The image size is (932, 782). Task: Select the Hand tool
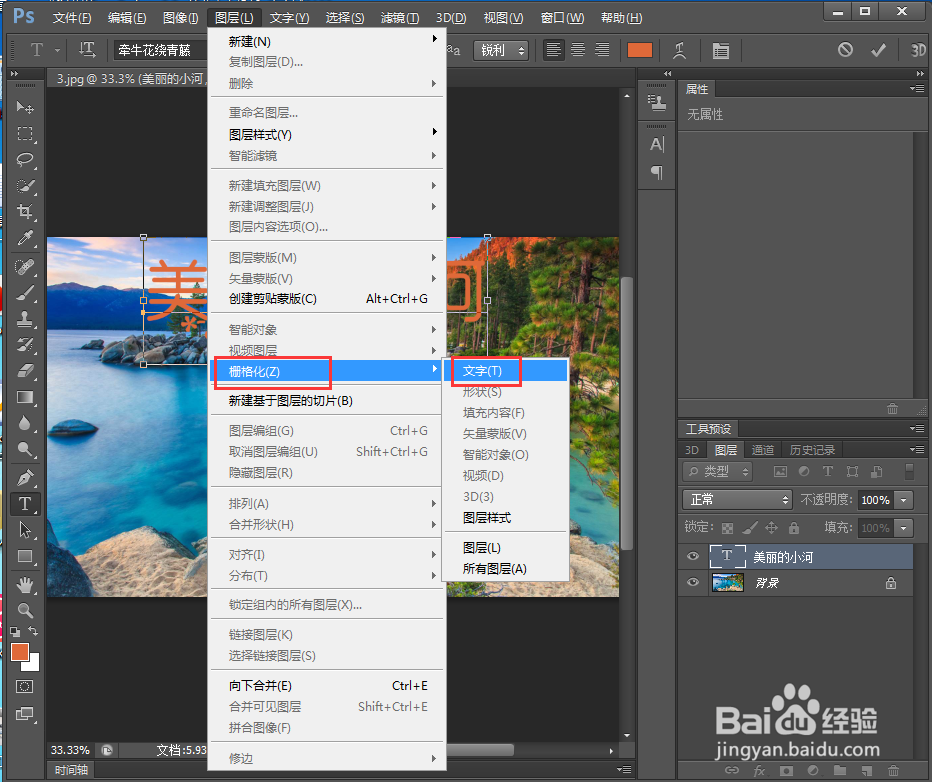[25, 585]
